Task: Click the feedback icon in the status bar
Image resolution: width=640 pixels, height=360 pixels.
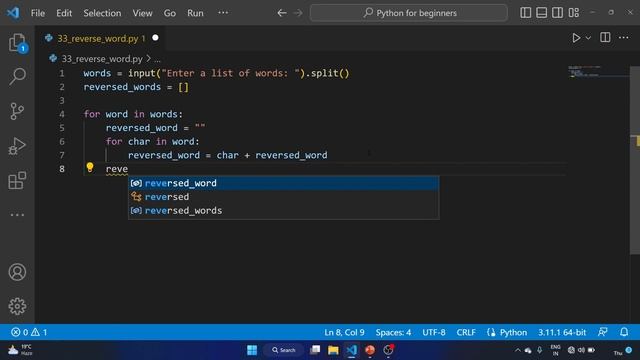Action: (602, 332)
